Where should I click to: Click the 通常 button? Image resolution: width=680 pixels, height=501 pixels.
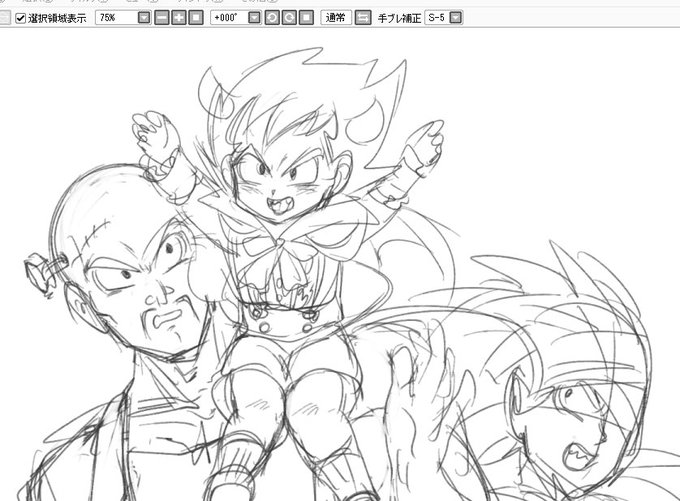pyautogui.click(x=336, y=18)
